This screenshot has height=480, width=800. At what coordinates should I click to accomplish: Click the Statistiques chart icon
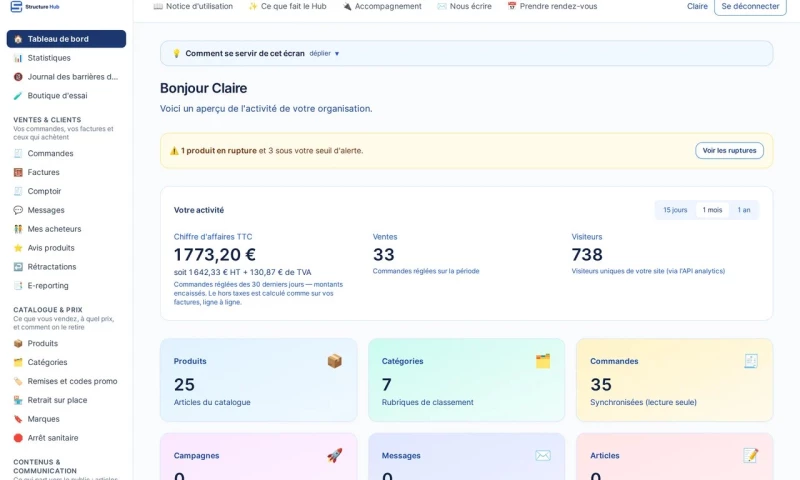pyautogui.click(x=18, y=58)
